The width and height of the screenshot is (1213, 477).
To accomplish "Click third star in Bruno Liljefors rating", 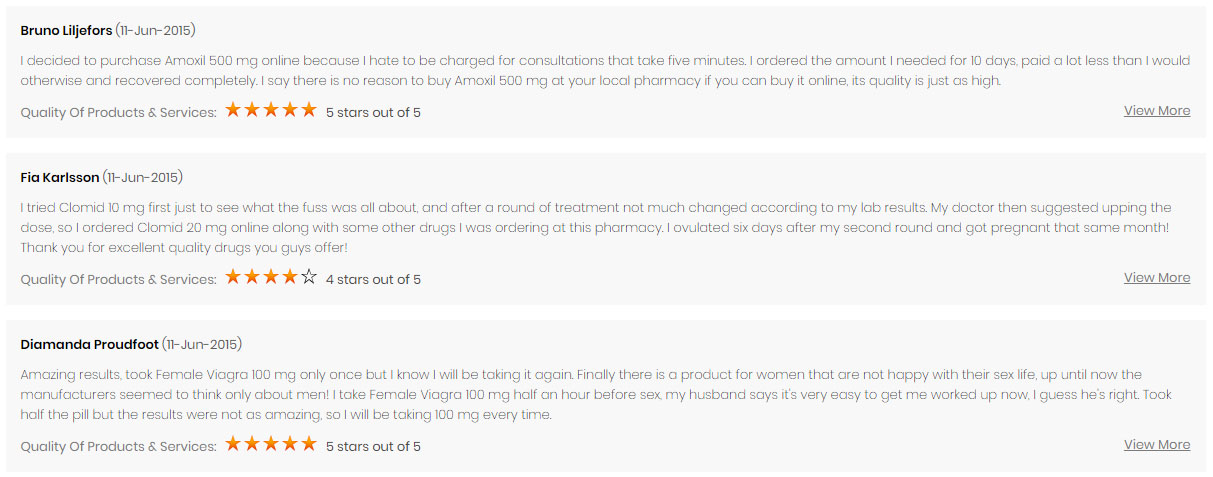I will click(x=271, y=110).
